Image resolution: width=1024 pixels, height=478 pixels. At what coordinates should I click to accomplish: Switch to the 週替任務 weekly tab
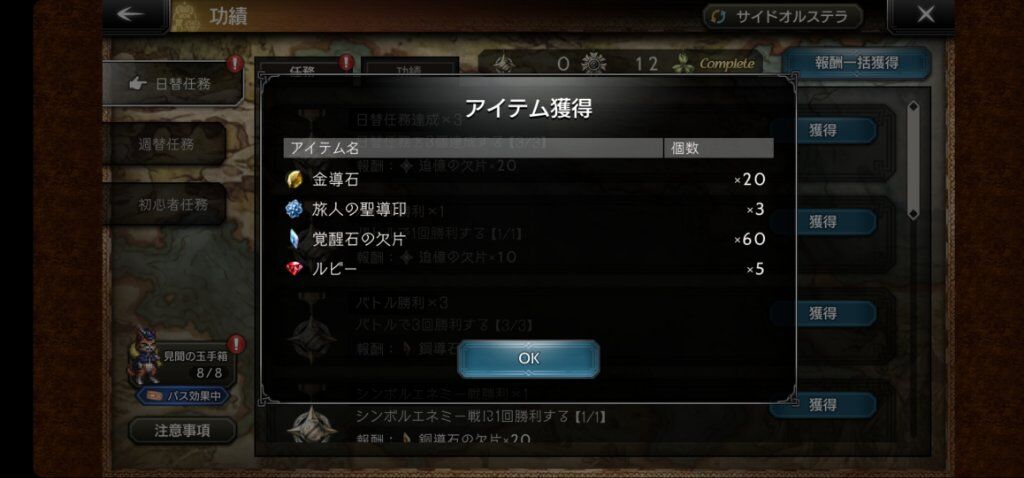(x=165, y=144)
